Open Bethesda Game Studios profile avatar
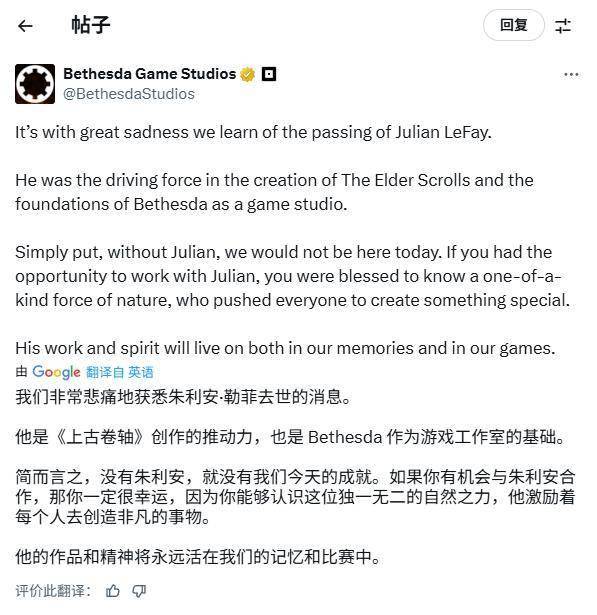Viewport: 597px width, 615px height. (35, 84)
